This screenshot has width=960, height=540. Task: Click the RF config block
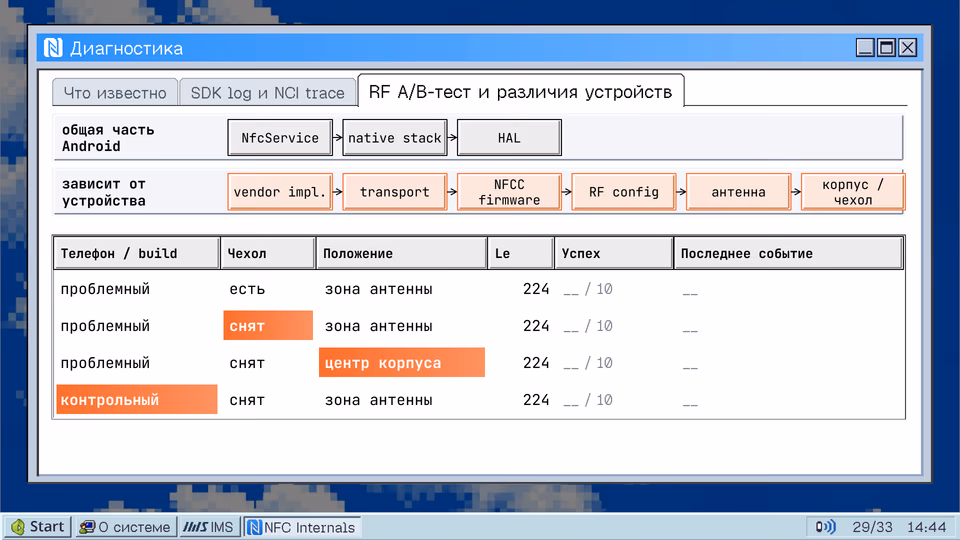coord(623,192)
